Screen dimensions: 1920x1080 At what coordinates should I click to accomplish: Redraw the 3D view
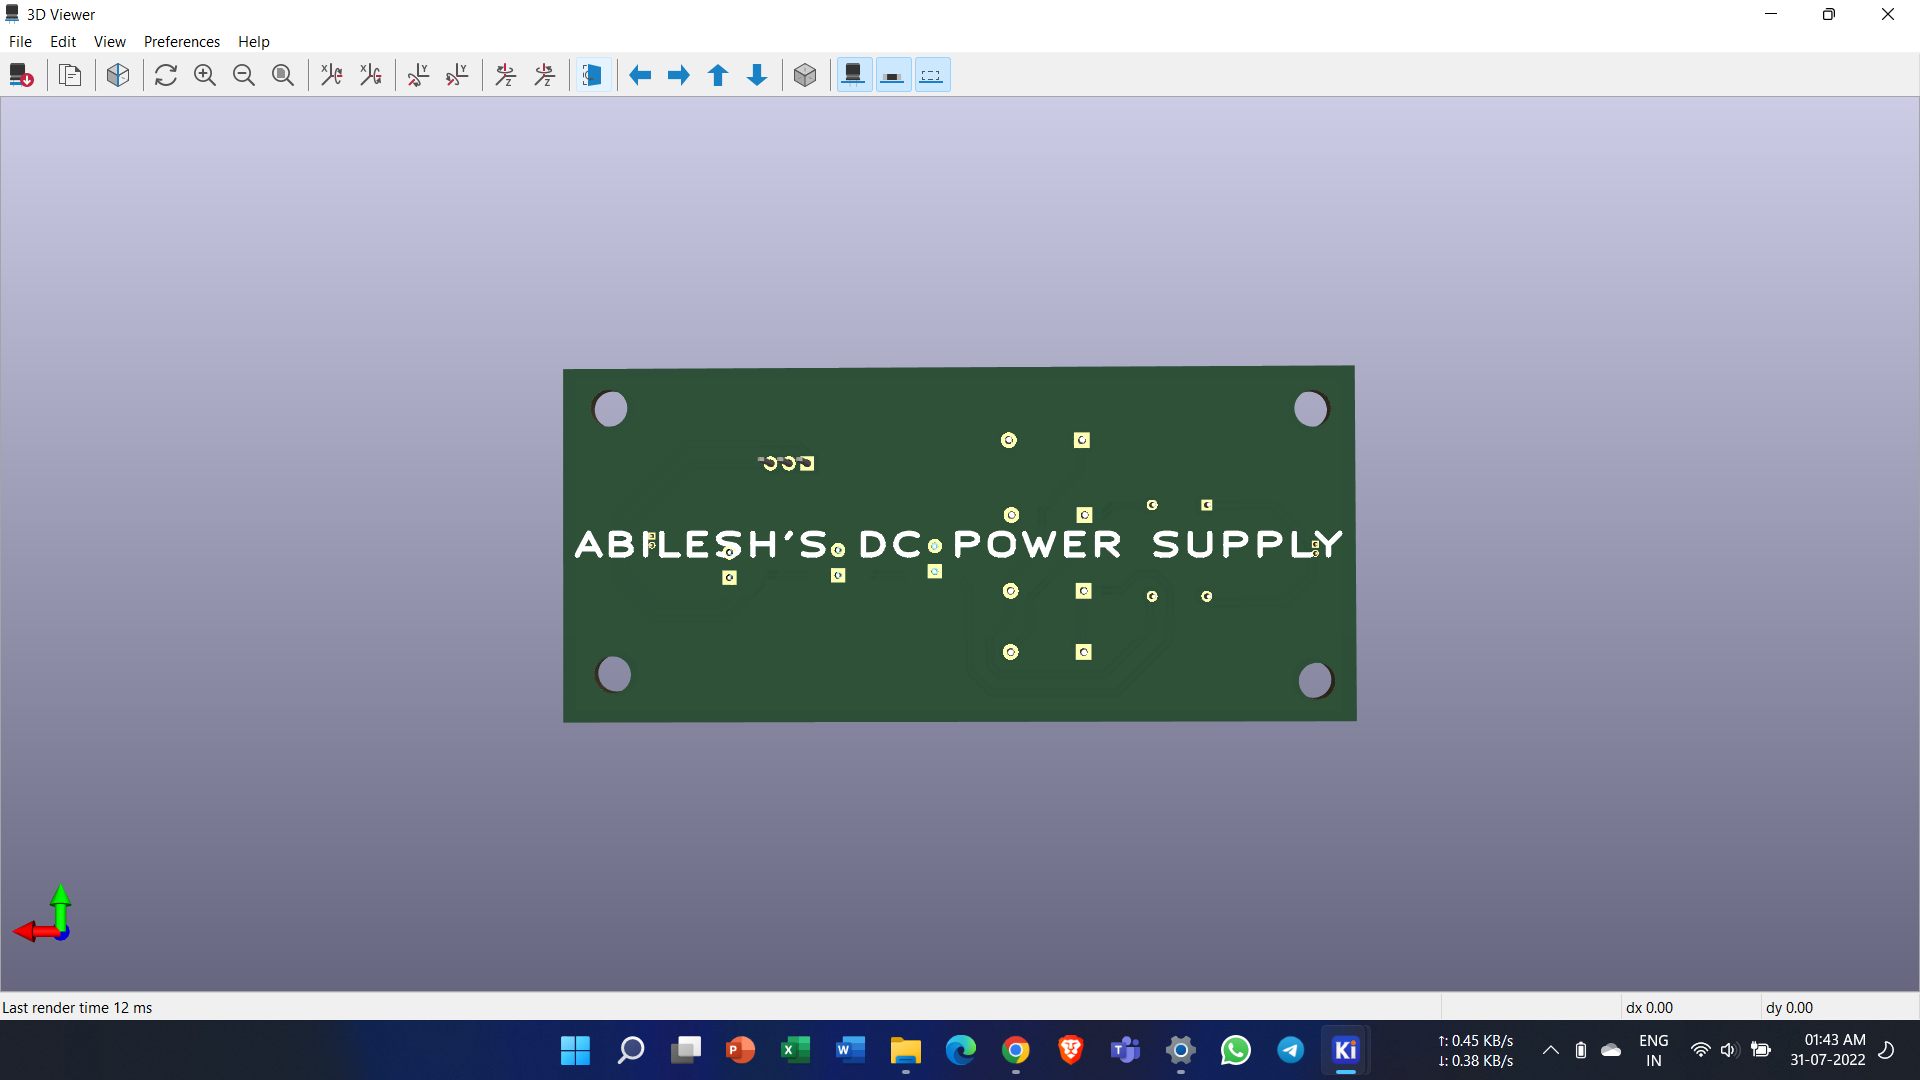(x=166, y=75)
